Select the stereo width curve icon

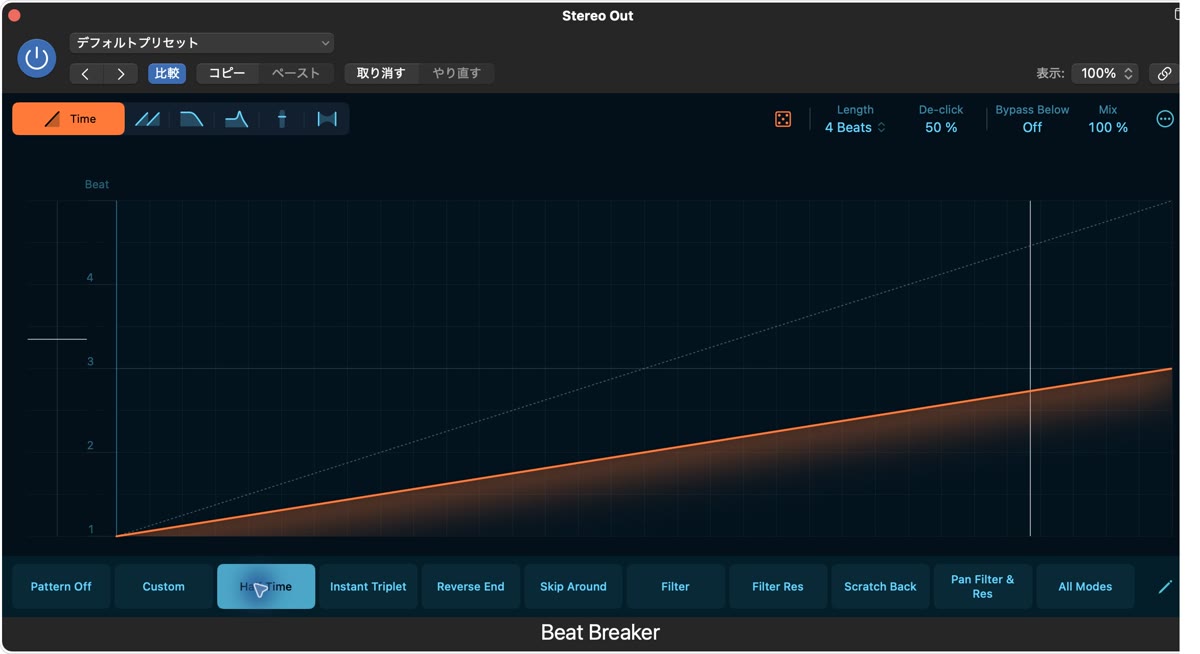[327, 119]
